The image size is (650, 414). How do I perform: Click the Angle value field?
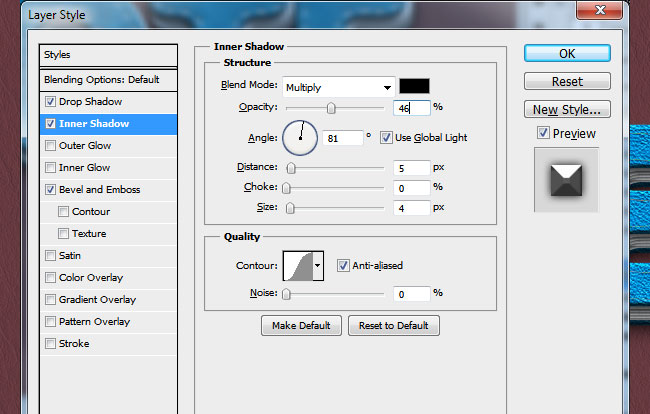pos(343,138)
